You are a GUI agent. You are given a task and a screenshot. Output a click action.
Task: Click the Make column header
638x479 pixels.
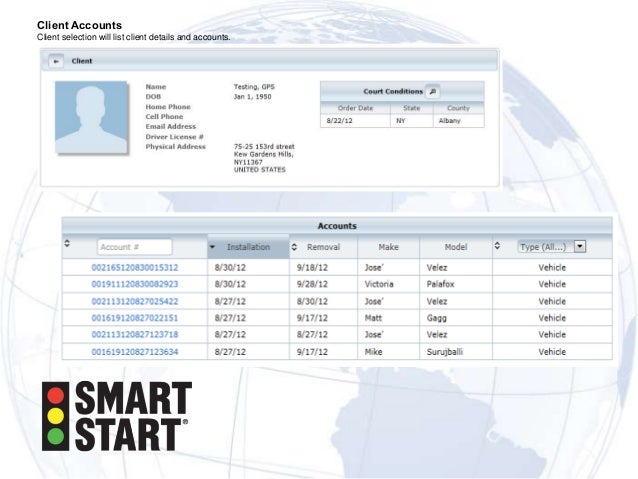pos(388,247)
